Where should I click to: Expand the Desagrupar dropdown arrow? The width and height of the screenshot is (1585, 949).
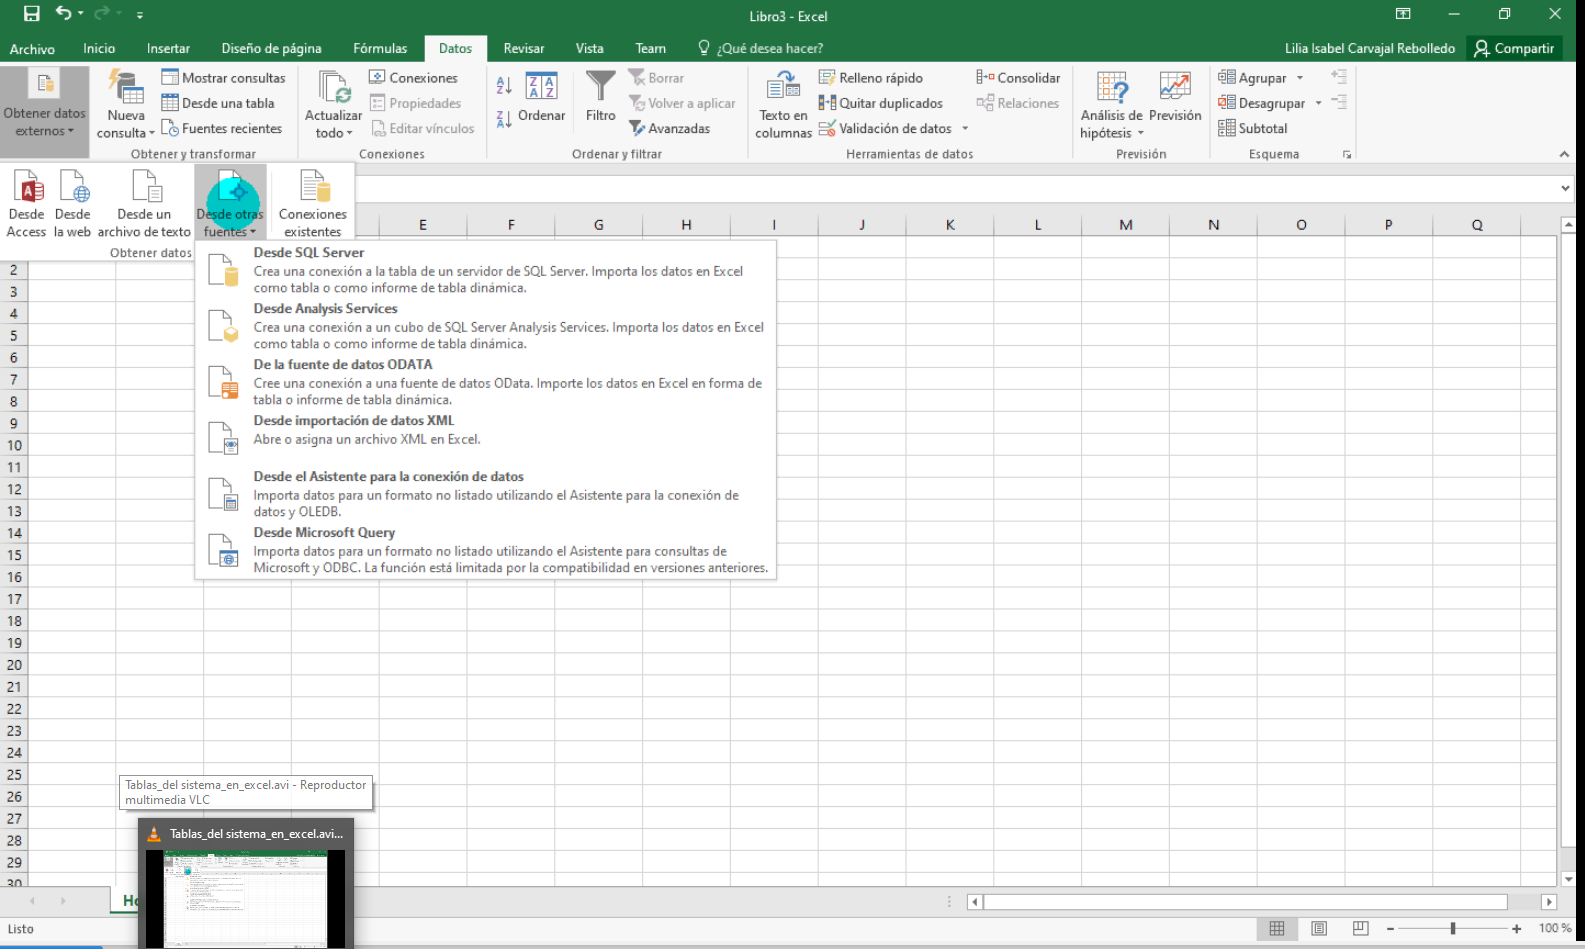pos(1318,103)
